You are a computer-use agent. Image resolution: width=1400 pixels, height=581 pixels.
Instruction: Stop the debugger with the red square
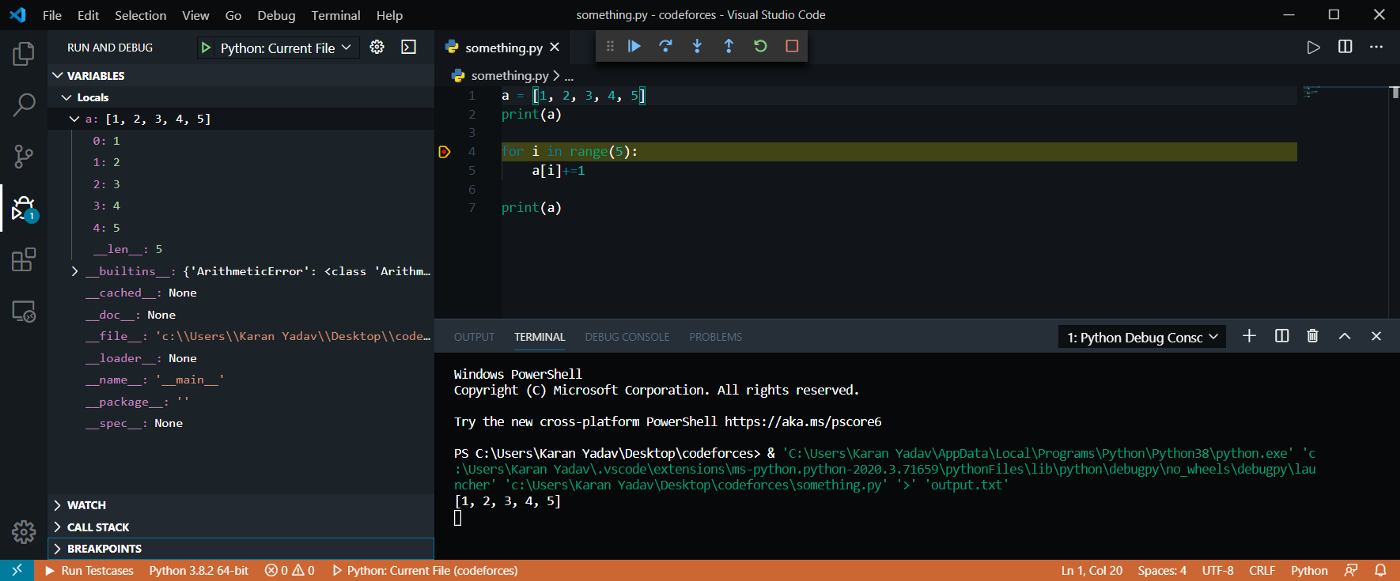pos(792,46)
